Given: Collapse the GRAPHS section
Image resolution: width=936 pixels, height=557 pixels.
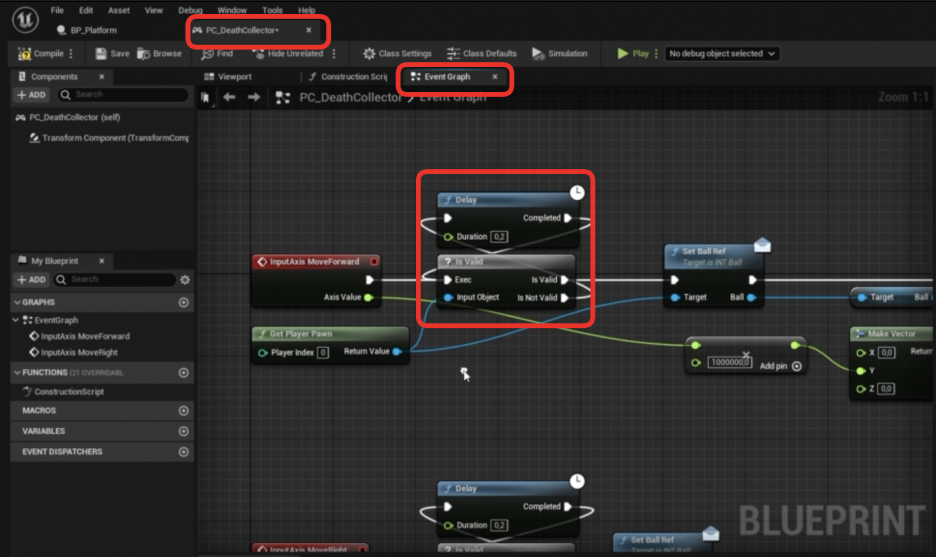Looking at the screenshot, I should click(17, 302).
